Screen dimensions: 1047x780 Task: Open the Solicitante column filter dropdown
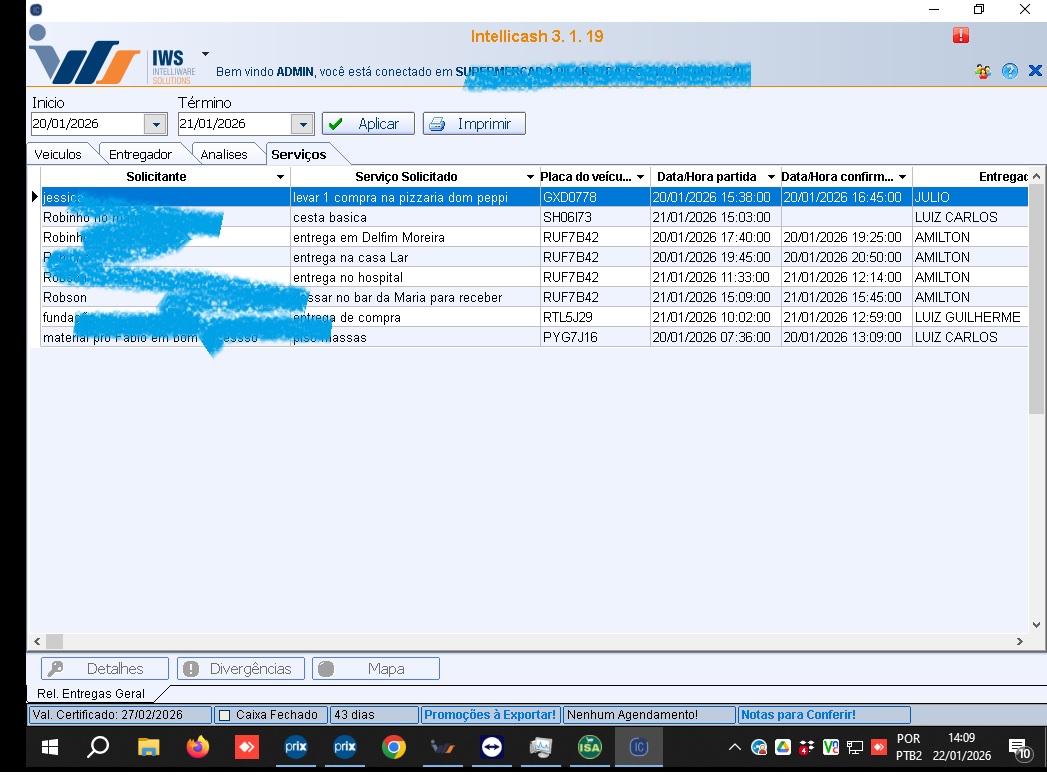coord(280,178)
